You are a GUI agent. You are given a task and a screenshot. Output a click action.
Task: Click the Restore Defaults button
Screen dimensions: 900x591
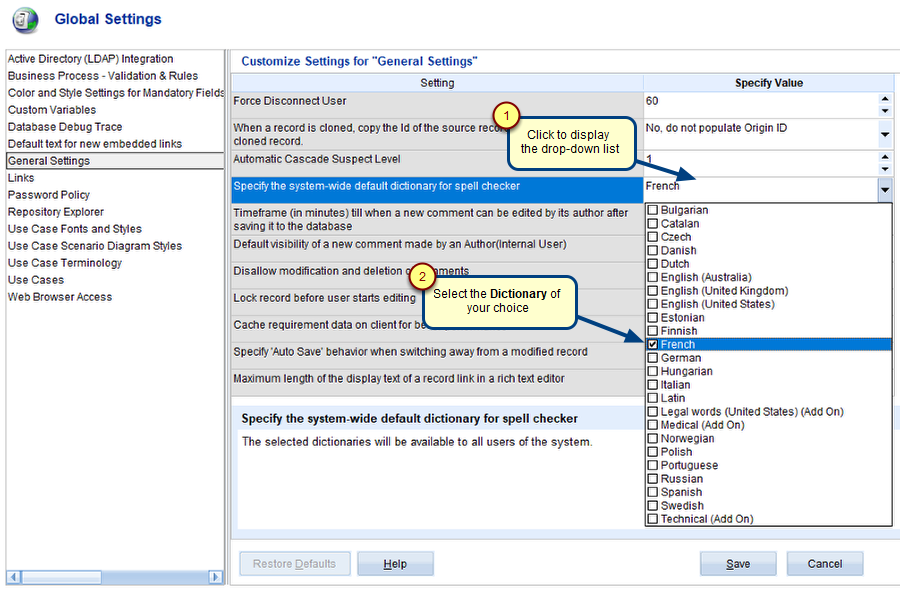[294, 564]
